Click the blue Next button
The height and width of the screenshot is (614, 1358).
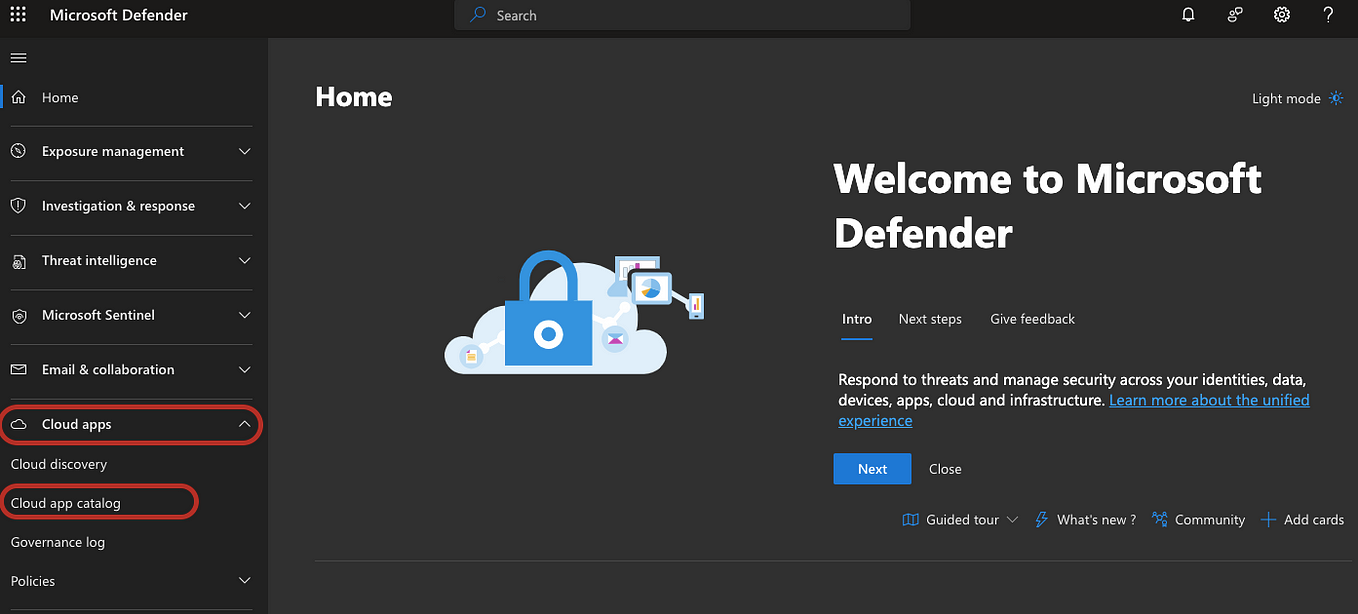pyautogui.click(x=872, y=469)
